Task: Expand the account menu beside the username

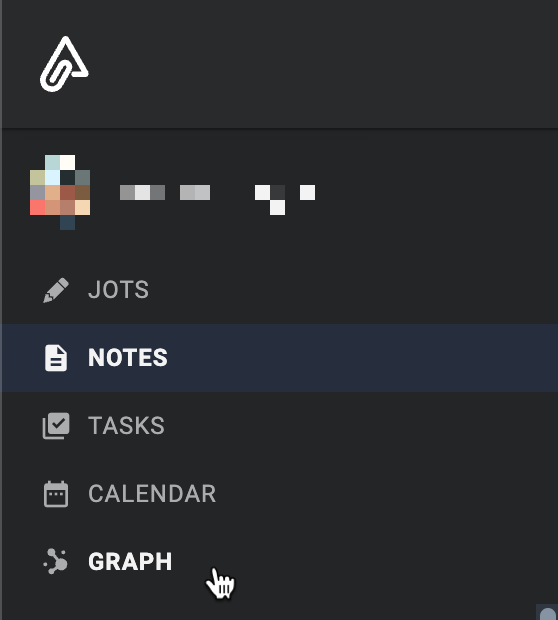Action: pos(270,200)
